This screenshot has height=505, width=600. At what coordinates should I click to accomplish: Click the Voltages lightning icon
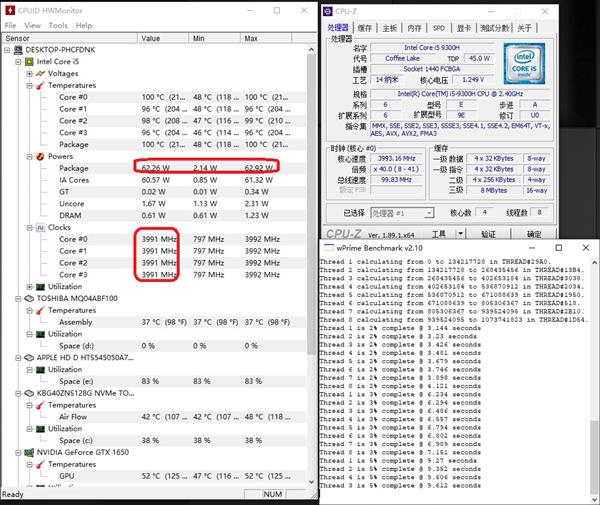pos(40,73)
